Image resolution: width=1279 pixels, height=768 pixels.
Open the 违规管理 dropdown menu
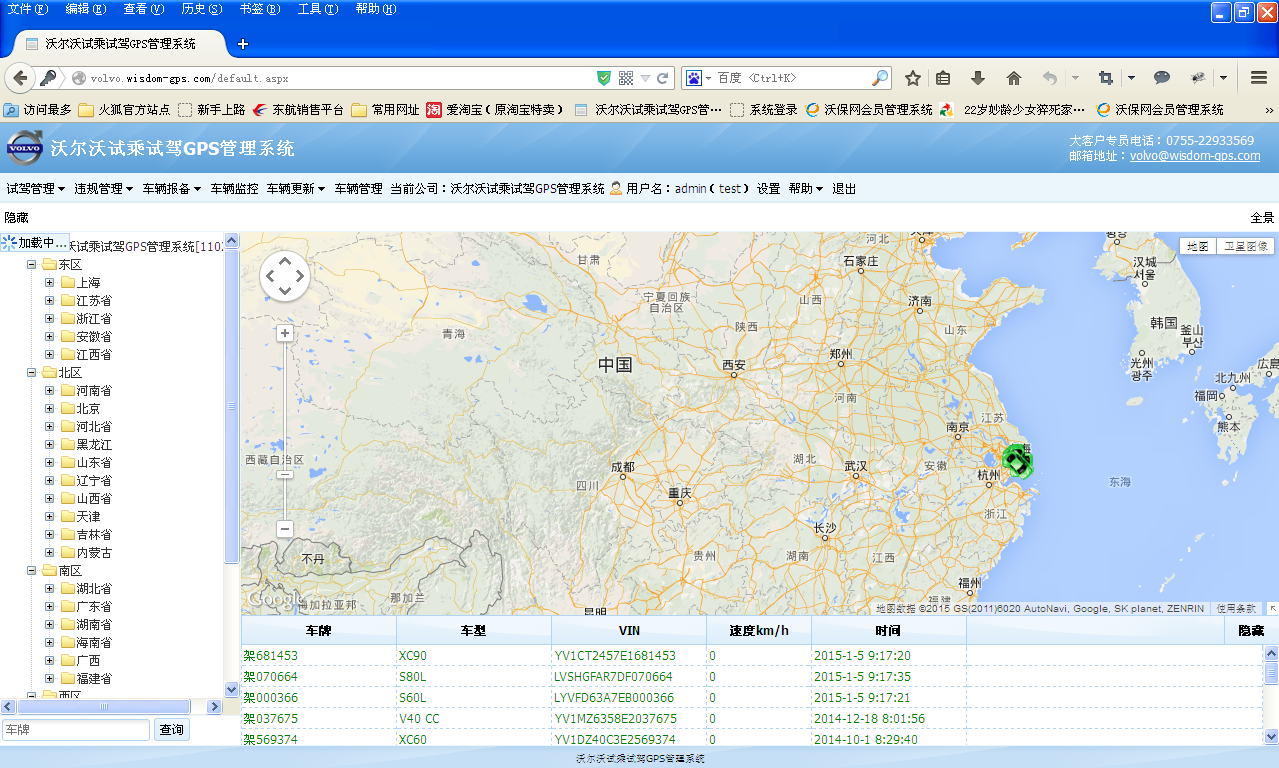click(x=104, y=189)
